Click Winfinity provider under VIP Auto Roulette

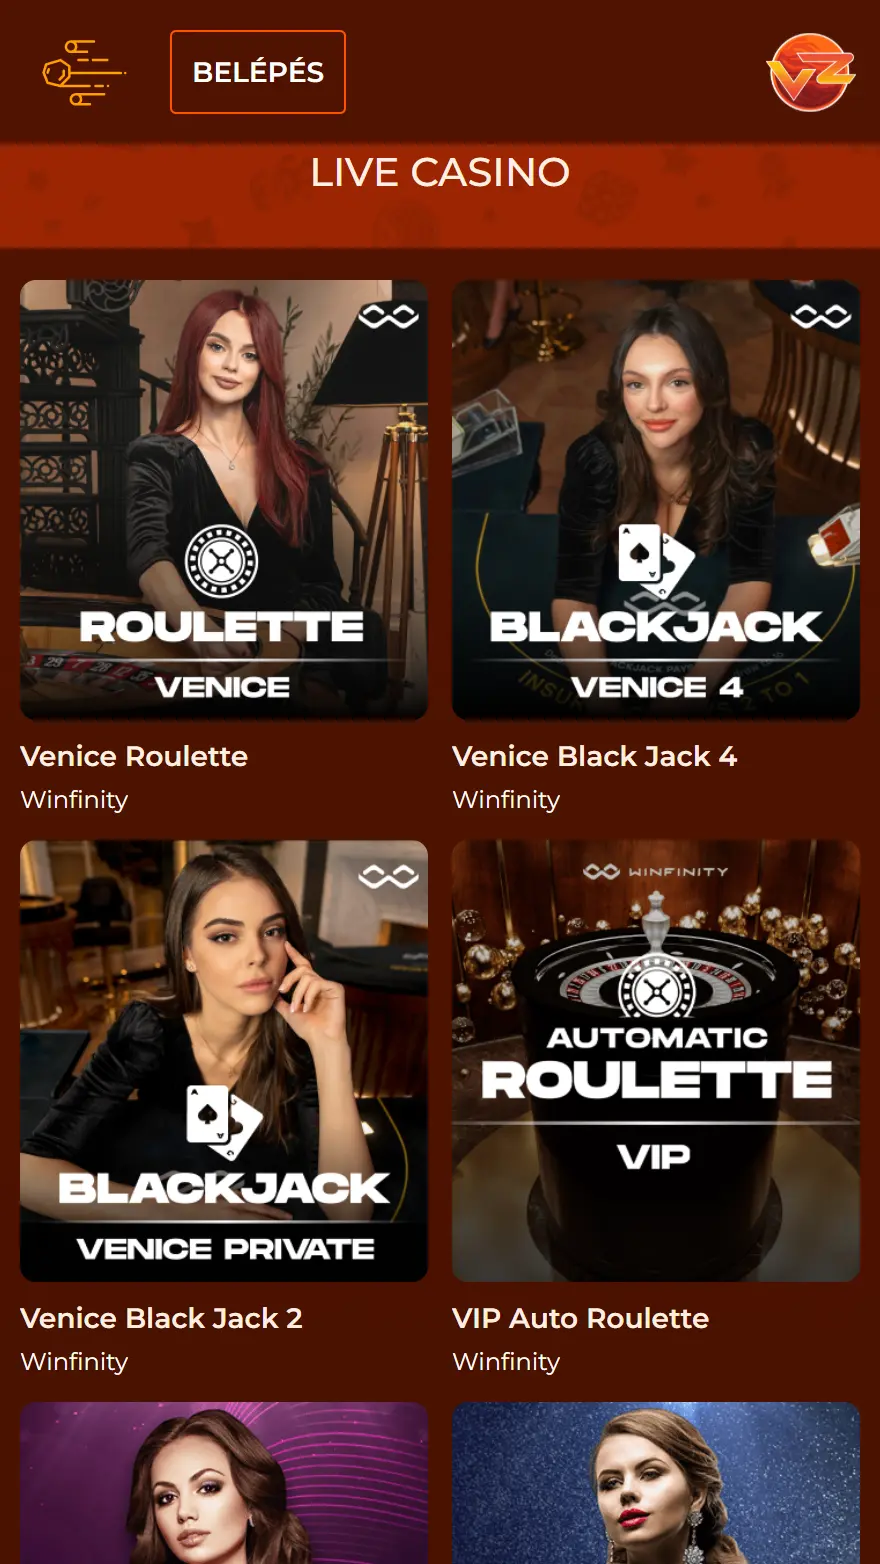pyautogui.click(x=506, y=1362)
